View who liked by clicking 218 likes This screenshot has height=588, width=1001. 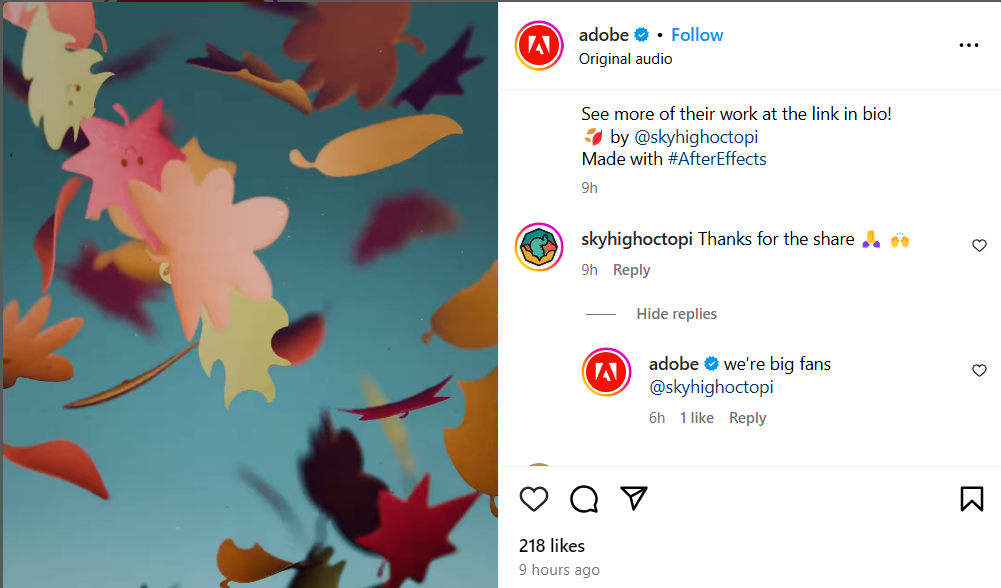tap(552, 546)
